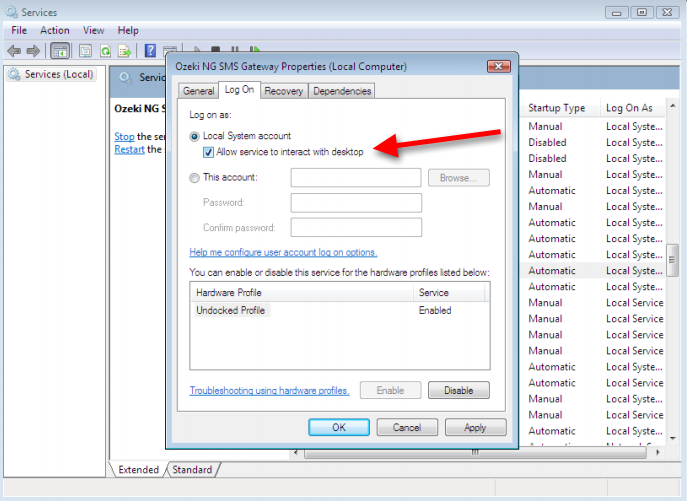
Task: Switch to the Dependencies tab
Action: (342, 91)
